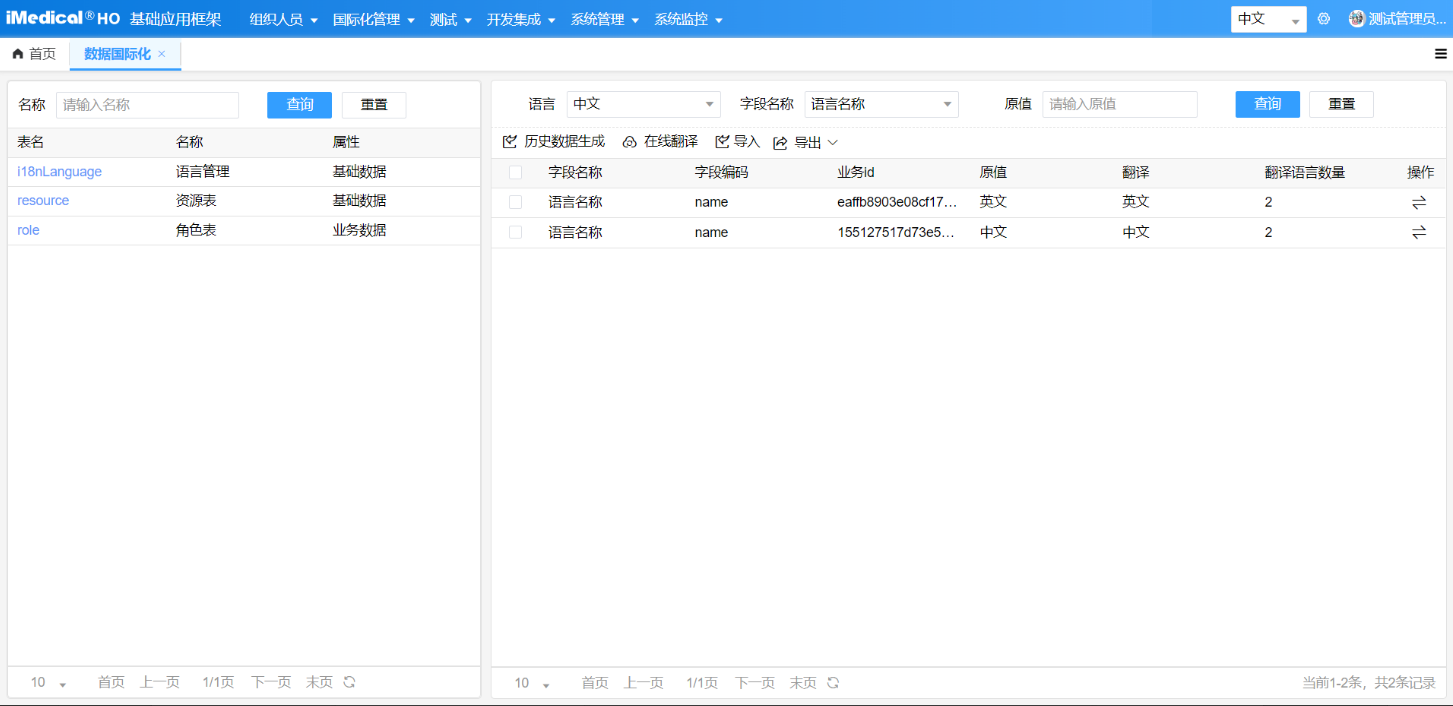Open the hamburger menu at tab bar right
1453x706 pixels.
click(1441, 54)
